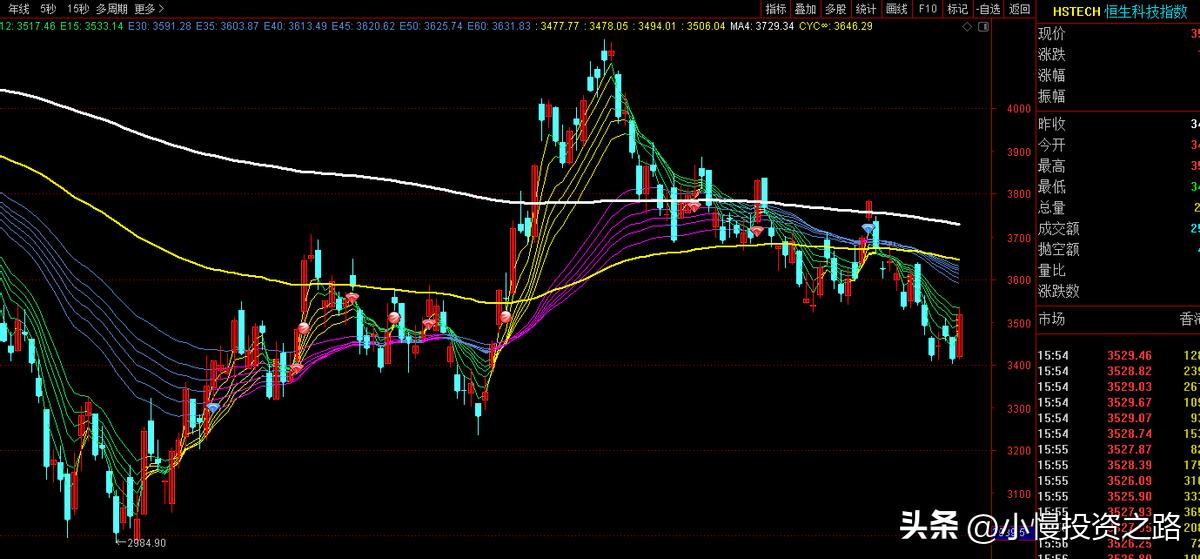The width and height of the screenshot is (1200, 559).
Task: Open the 指标 indicator menu
Action: 776,9
